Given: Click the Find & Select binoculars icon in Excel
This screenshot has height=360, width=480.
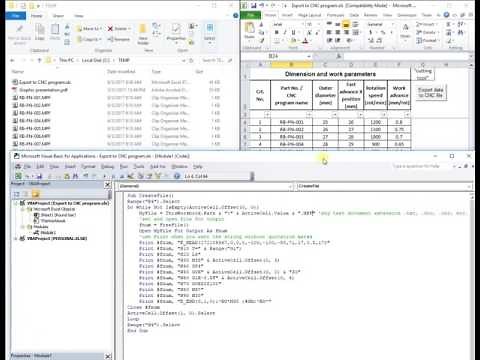Looking at the screenshot, I should point(461,32).
